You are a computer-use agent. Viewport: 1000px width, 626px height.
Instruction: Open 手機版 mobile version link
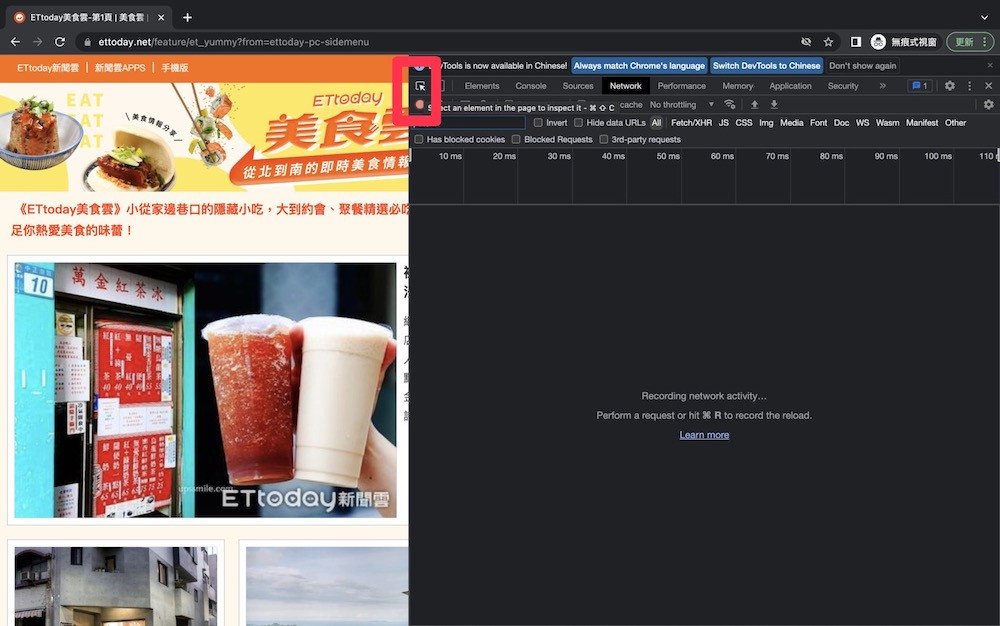[175, 68]
